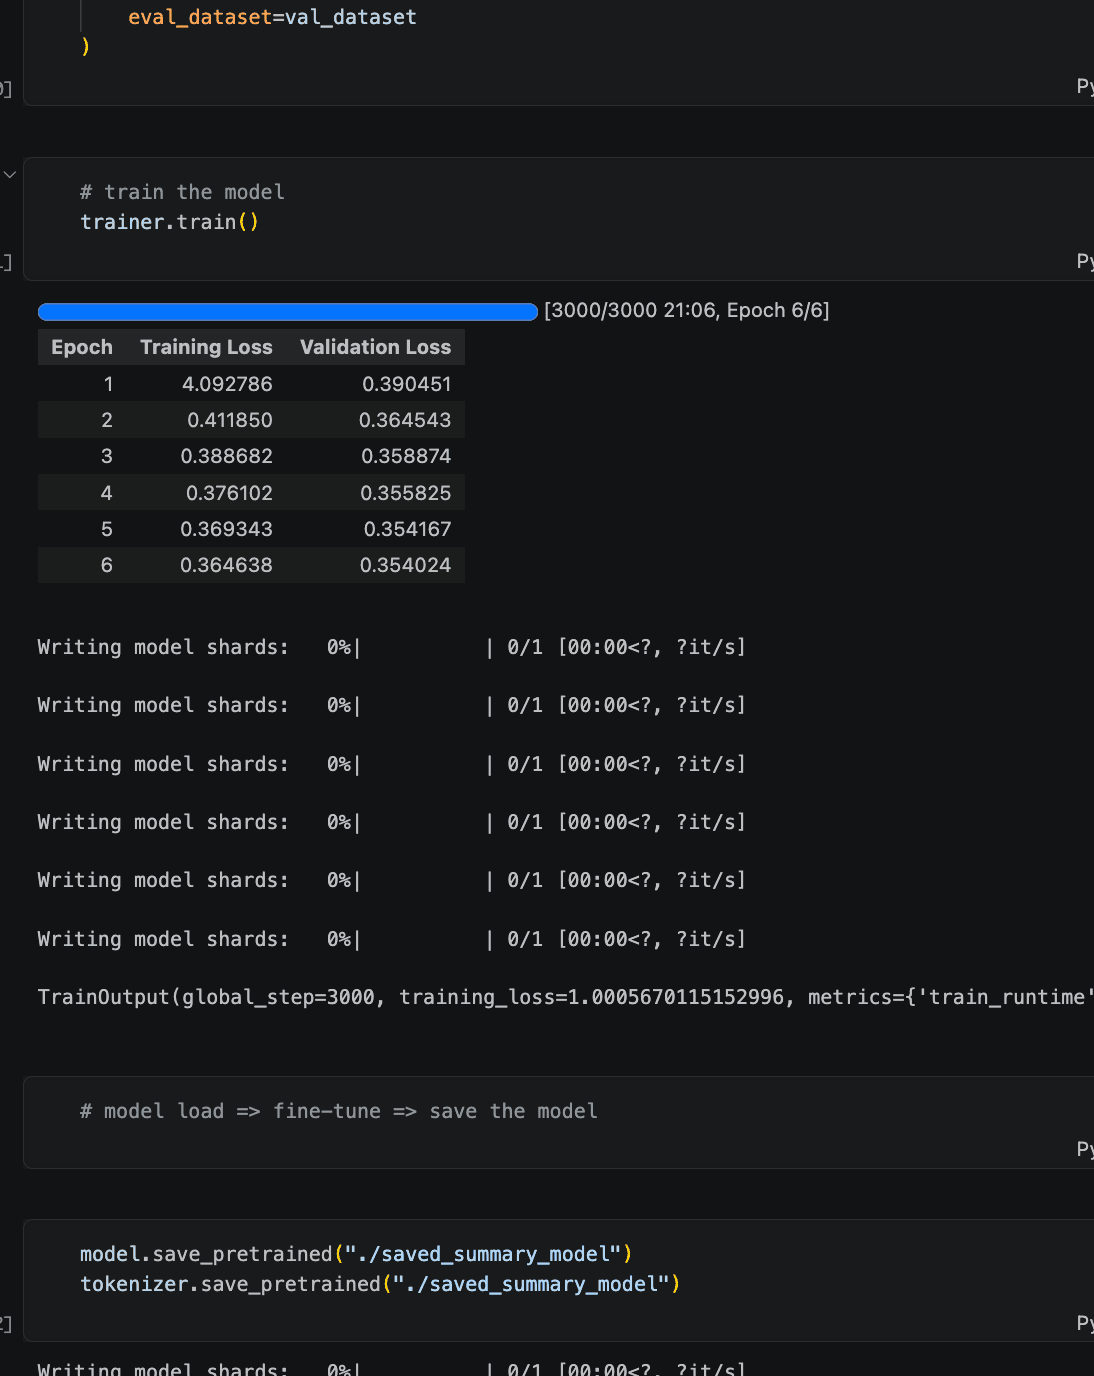Click the epoch number 1 cell
Viewport: 1094px width, 1376px height.
(108, 384)
